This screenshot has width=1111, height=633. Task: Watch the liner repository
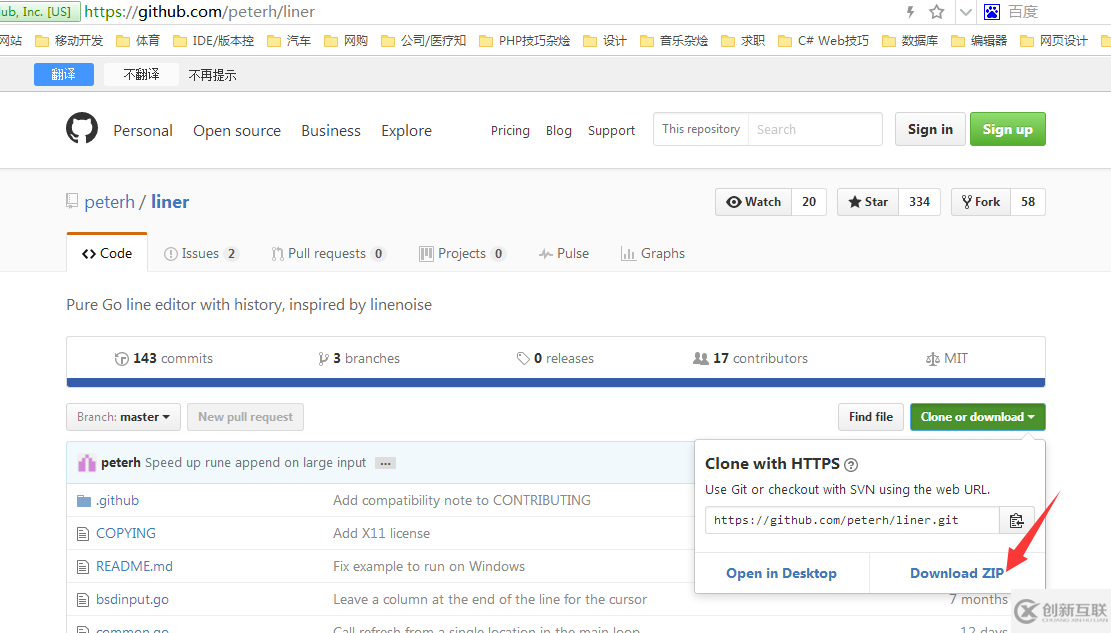click(x=754, y=202)
